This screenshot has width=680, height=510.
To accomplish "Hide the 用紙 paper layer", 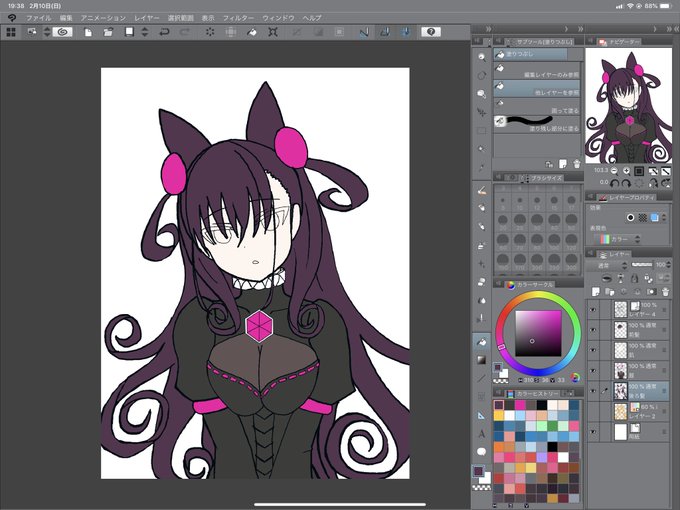I will click(x=593, y=432).
